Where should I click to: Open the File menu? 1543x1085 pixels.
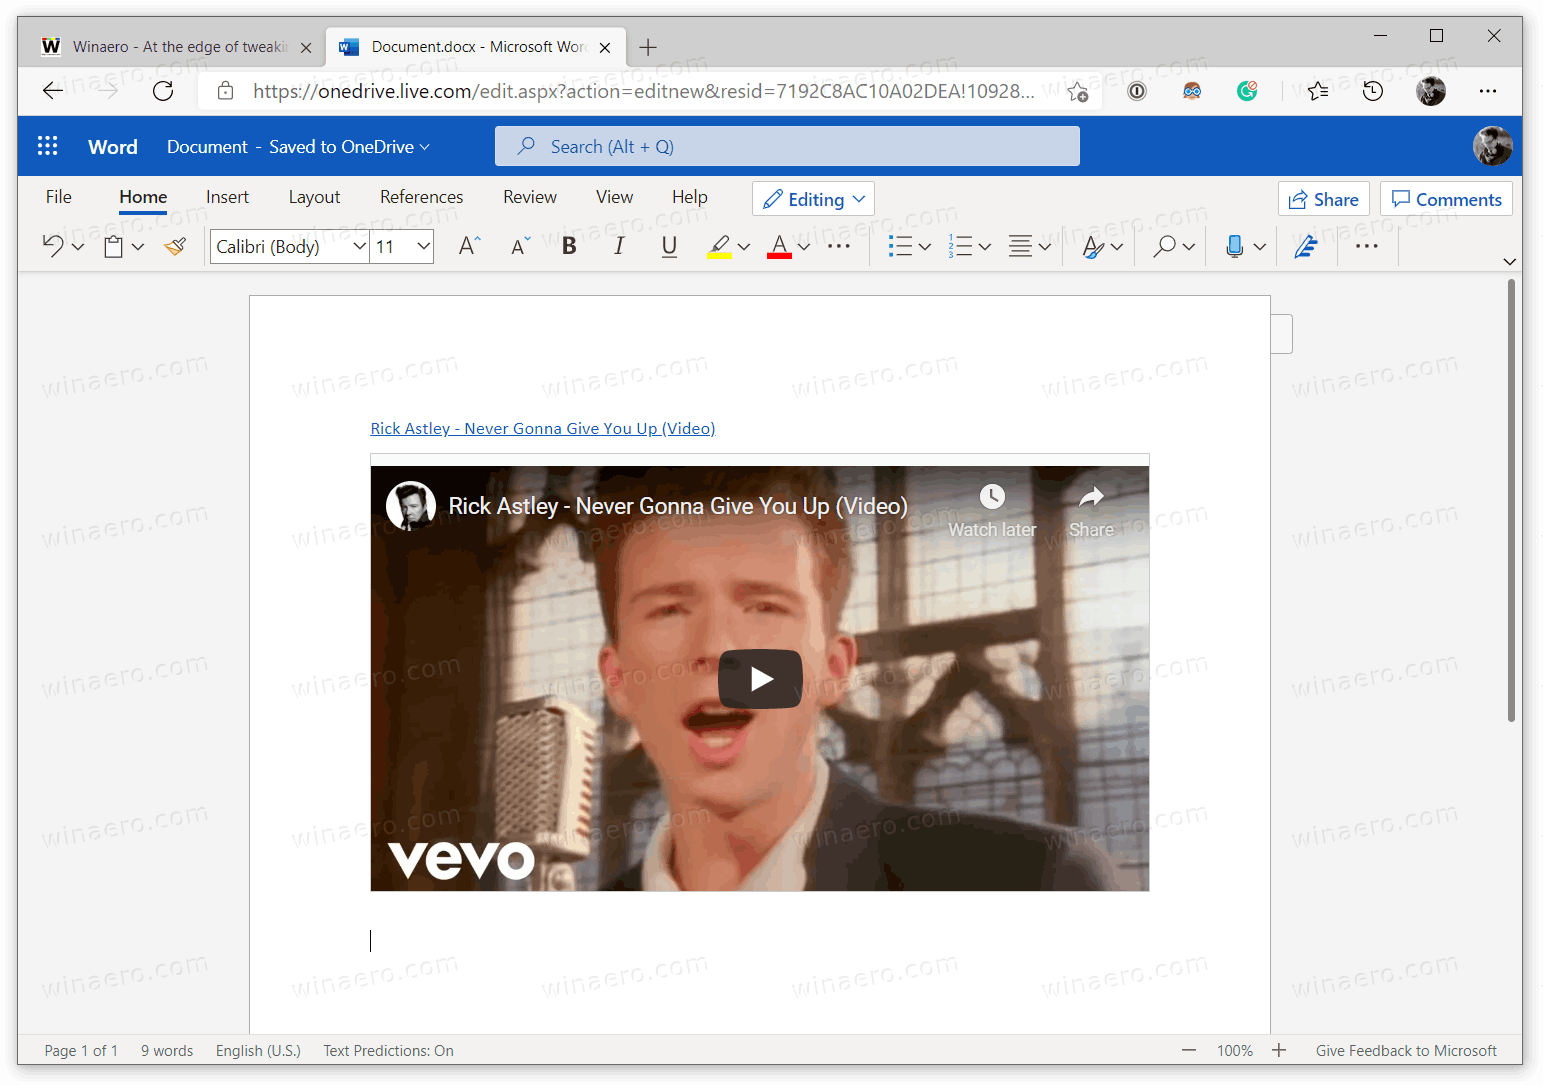[59, 197]
